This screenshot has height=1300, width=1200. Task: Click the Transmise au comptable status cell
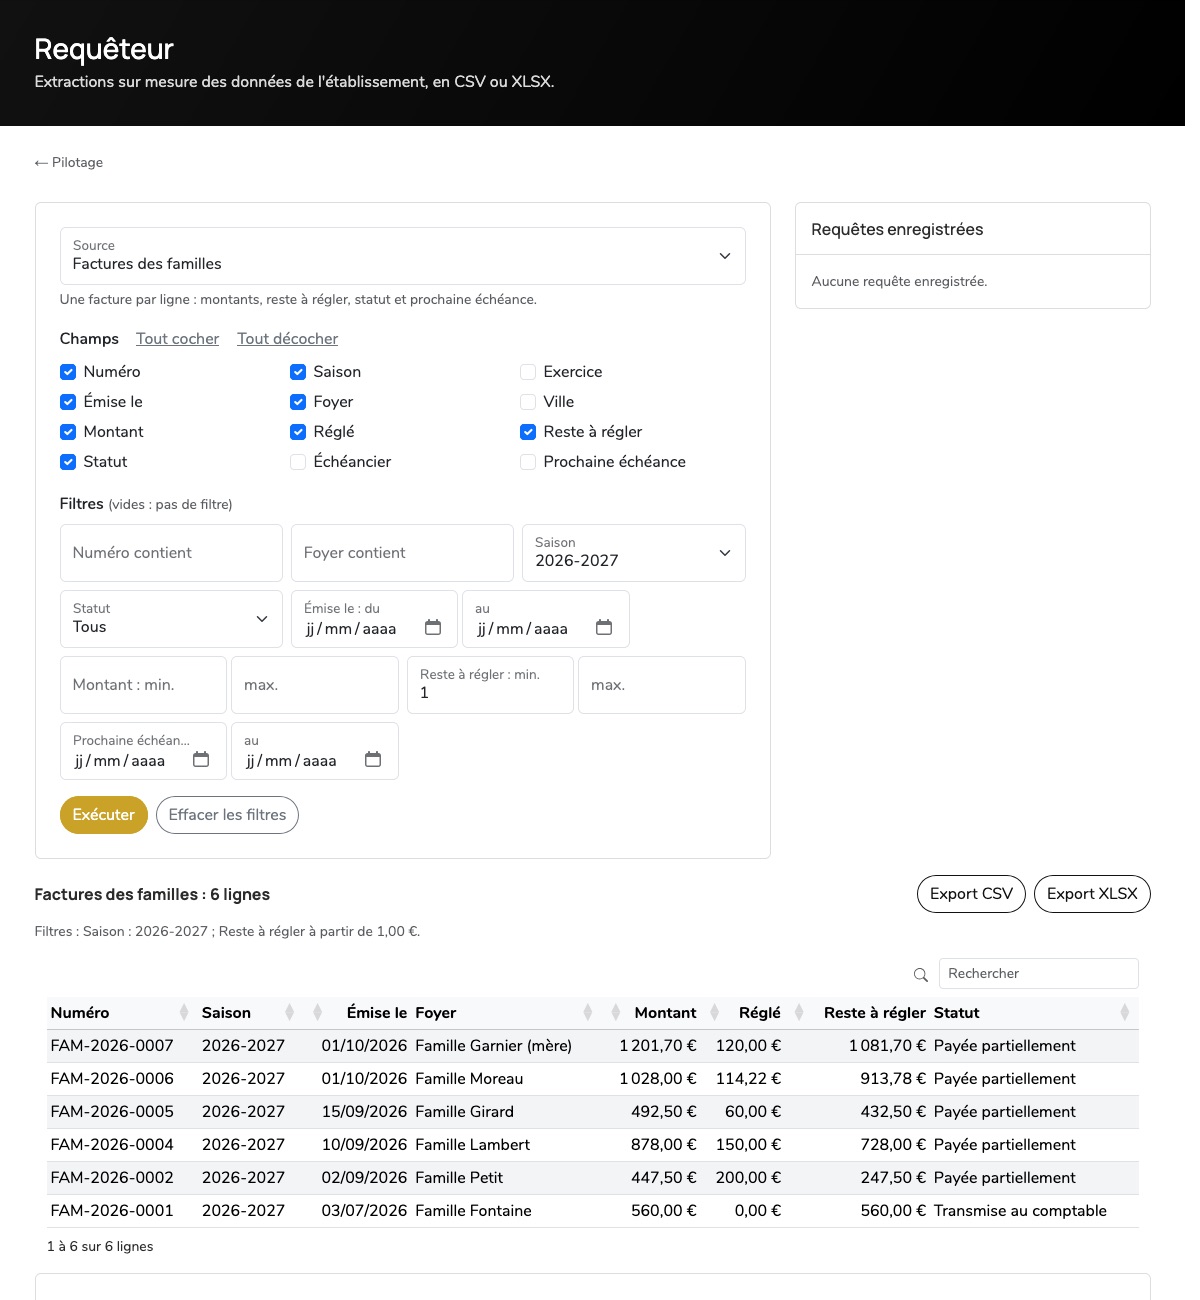(1020, 1211)
